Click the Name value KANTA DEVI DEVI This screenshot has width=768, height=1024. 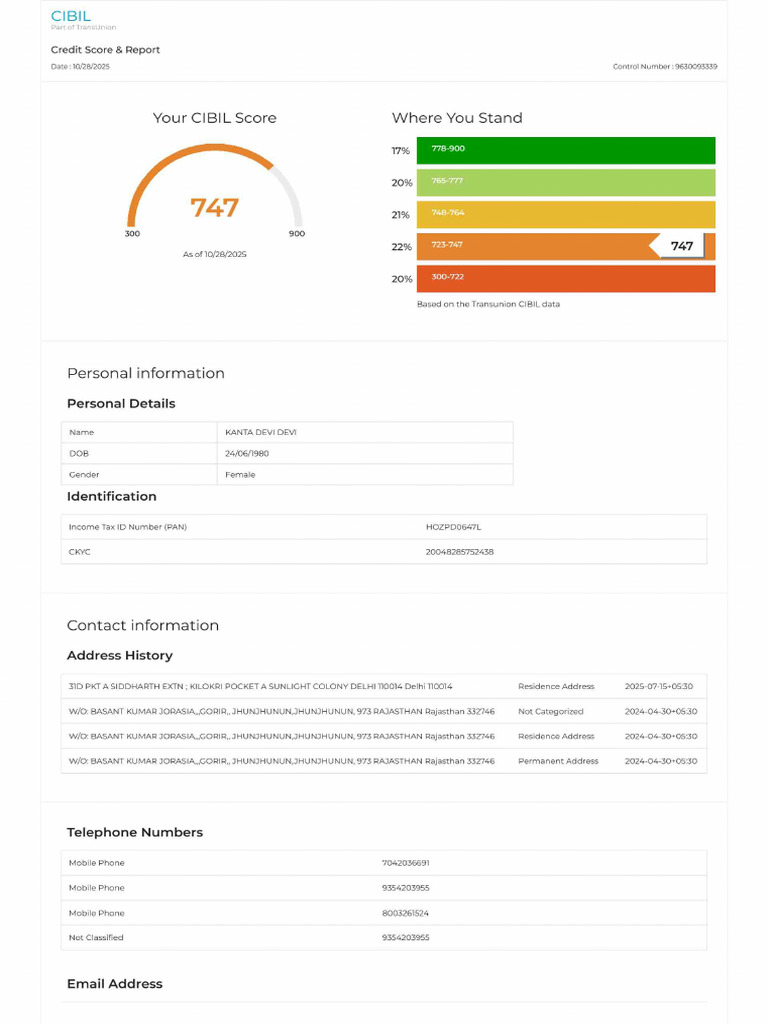tap(261, 432)
